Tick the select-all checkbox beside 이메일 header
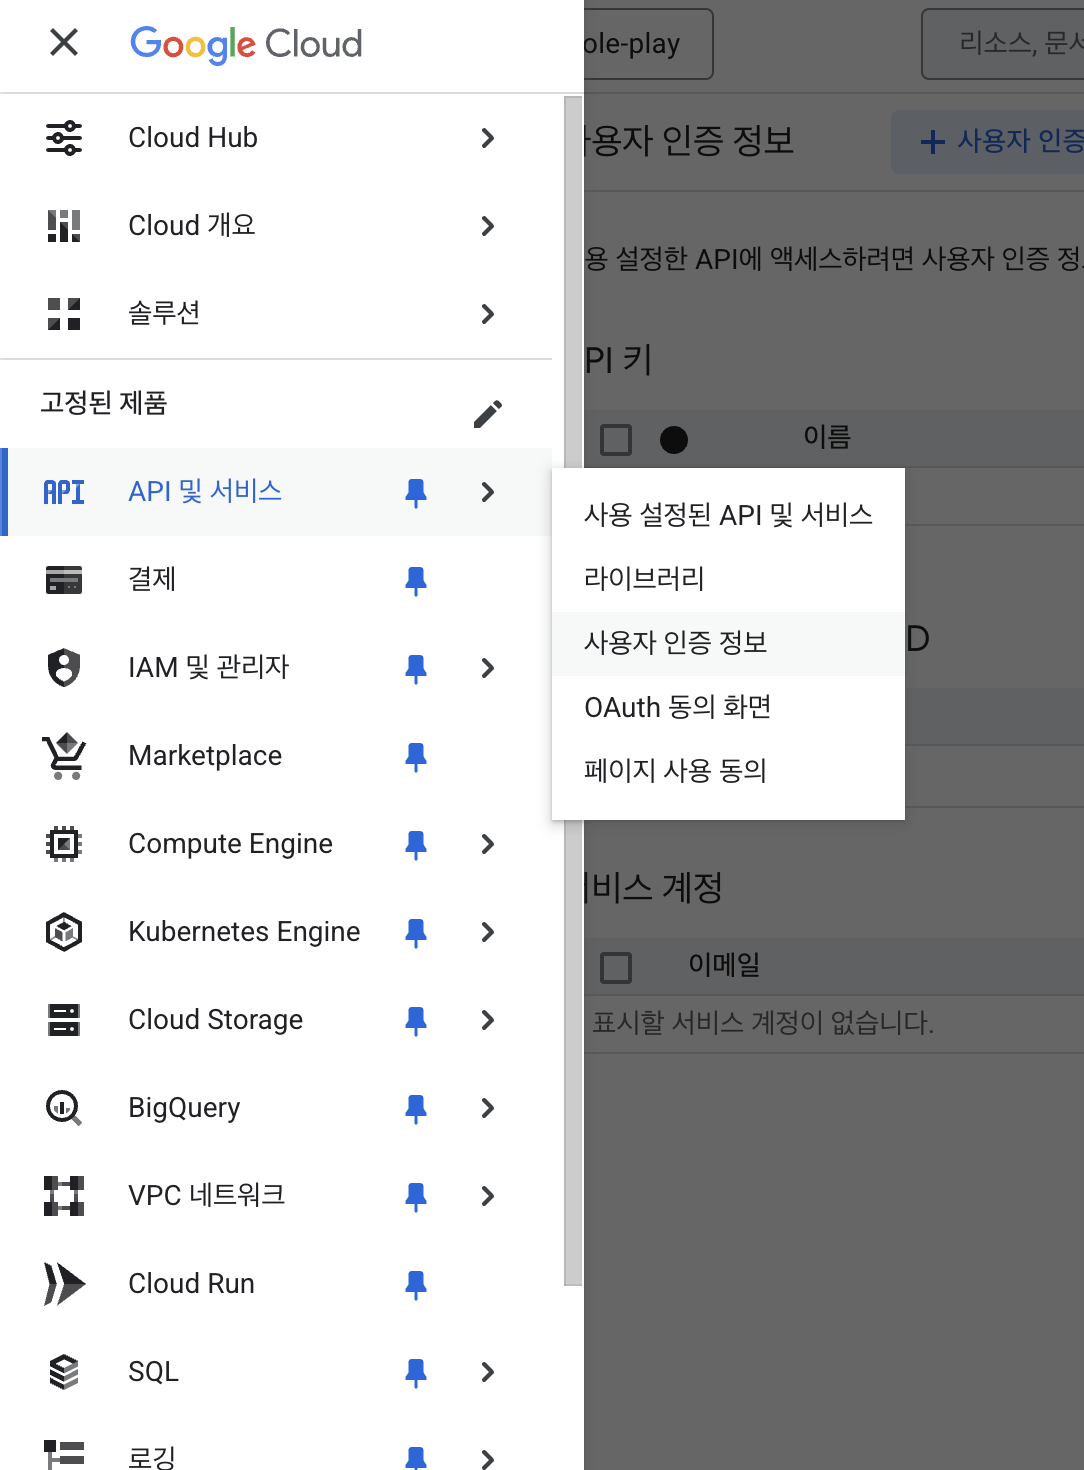The image size is (1084, 1470). click(x=616, y=967)
